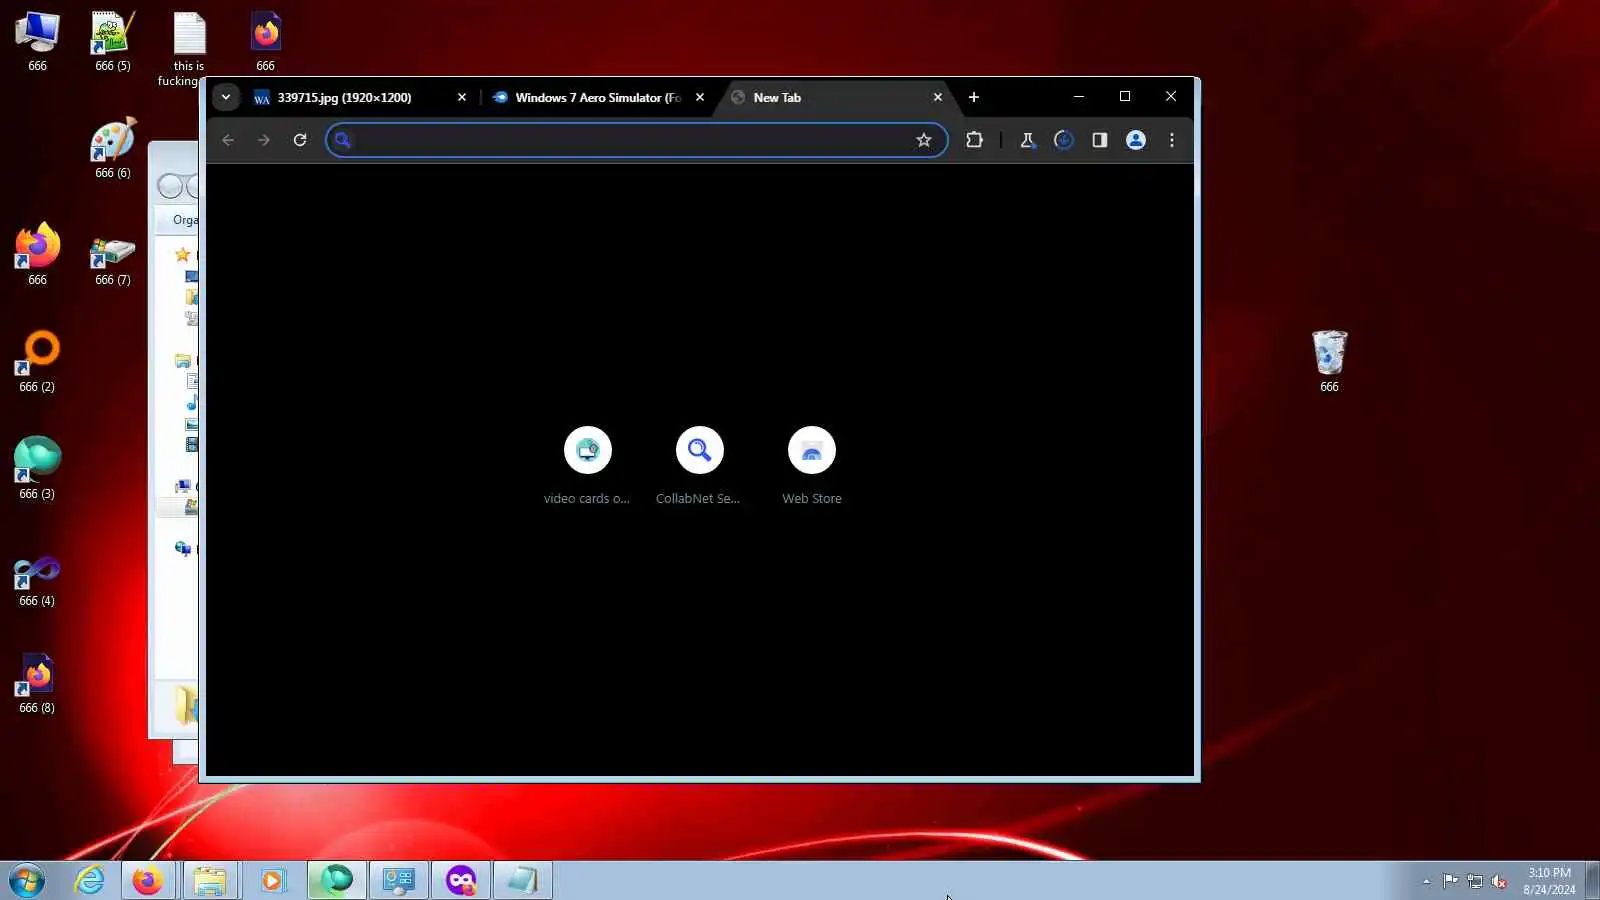Select the Firefox file icon labeled 666

(265, 42)
